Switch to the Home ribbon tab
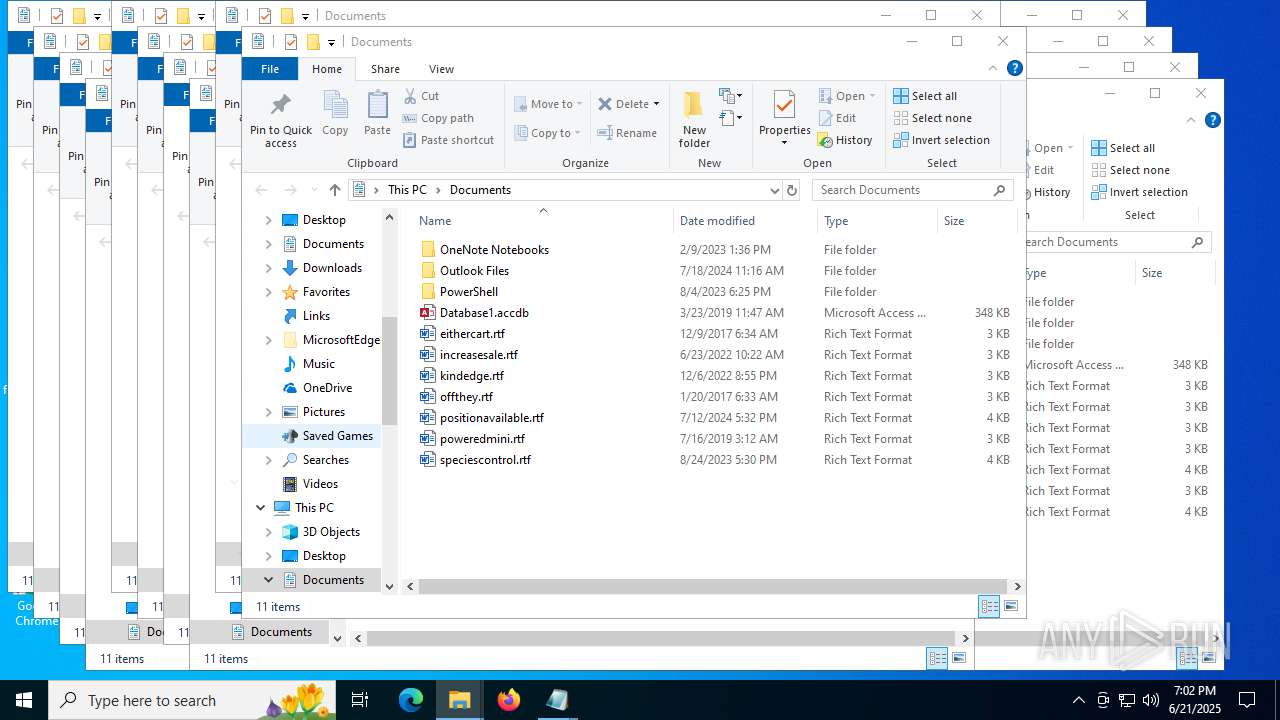 327,69
